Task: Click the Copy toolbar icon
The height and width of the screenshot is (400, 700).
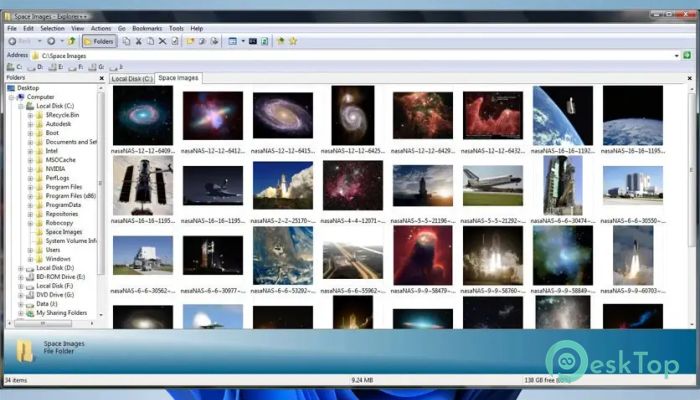Action: click(x=127, y=41)
